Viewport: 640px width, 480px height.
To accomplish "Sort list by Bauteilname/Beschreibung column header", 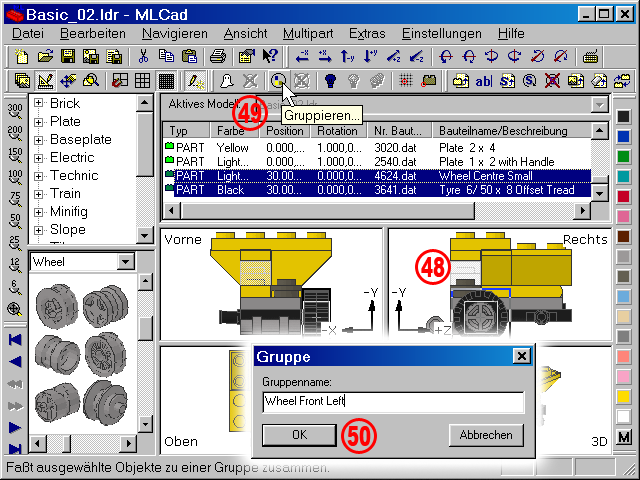I will 511,131.
